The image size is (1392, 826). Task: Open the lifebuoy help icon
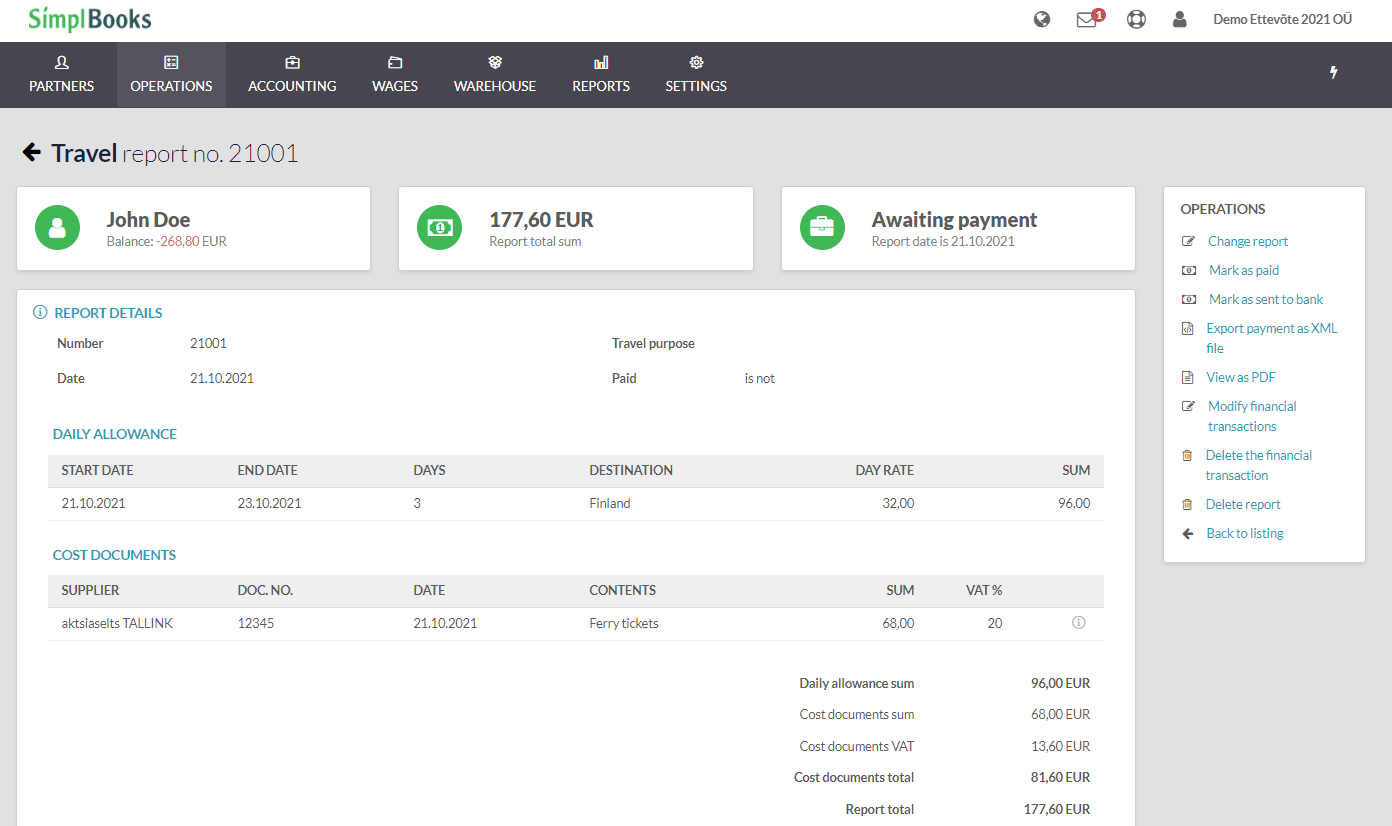[1136, 19]
